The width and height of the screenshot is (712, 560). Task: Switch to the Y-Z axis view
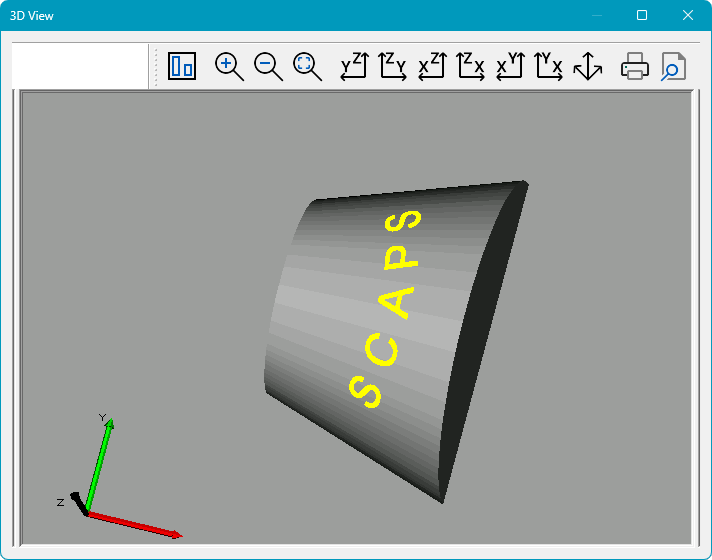[354, 66]
